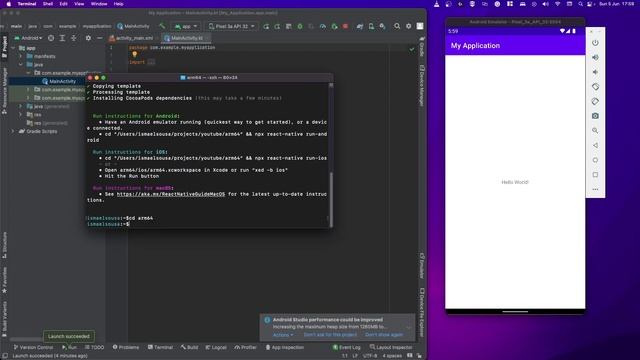Click the Profile app speedometer icon in toolbar

[x=323, y=26]
